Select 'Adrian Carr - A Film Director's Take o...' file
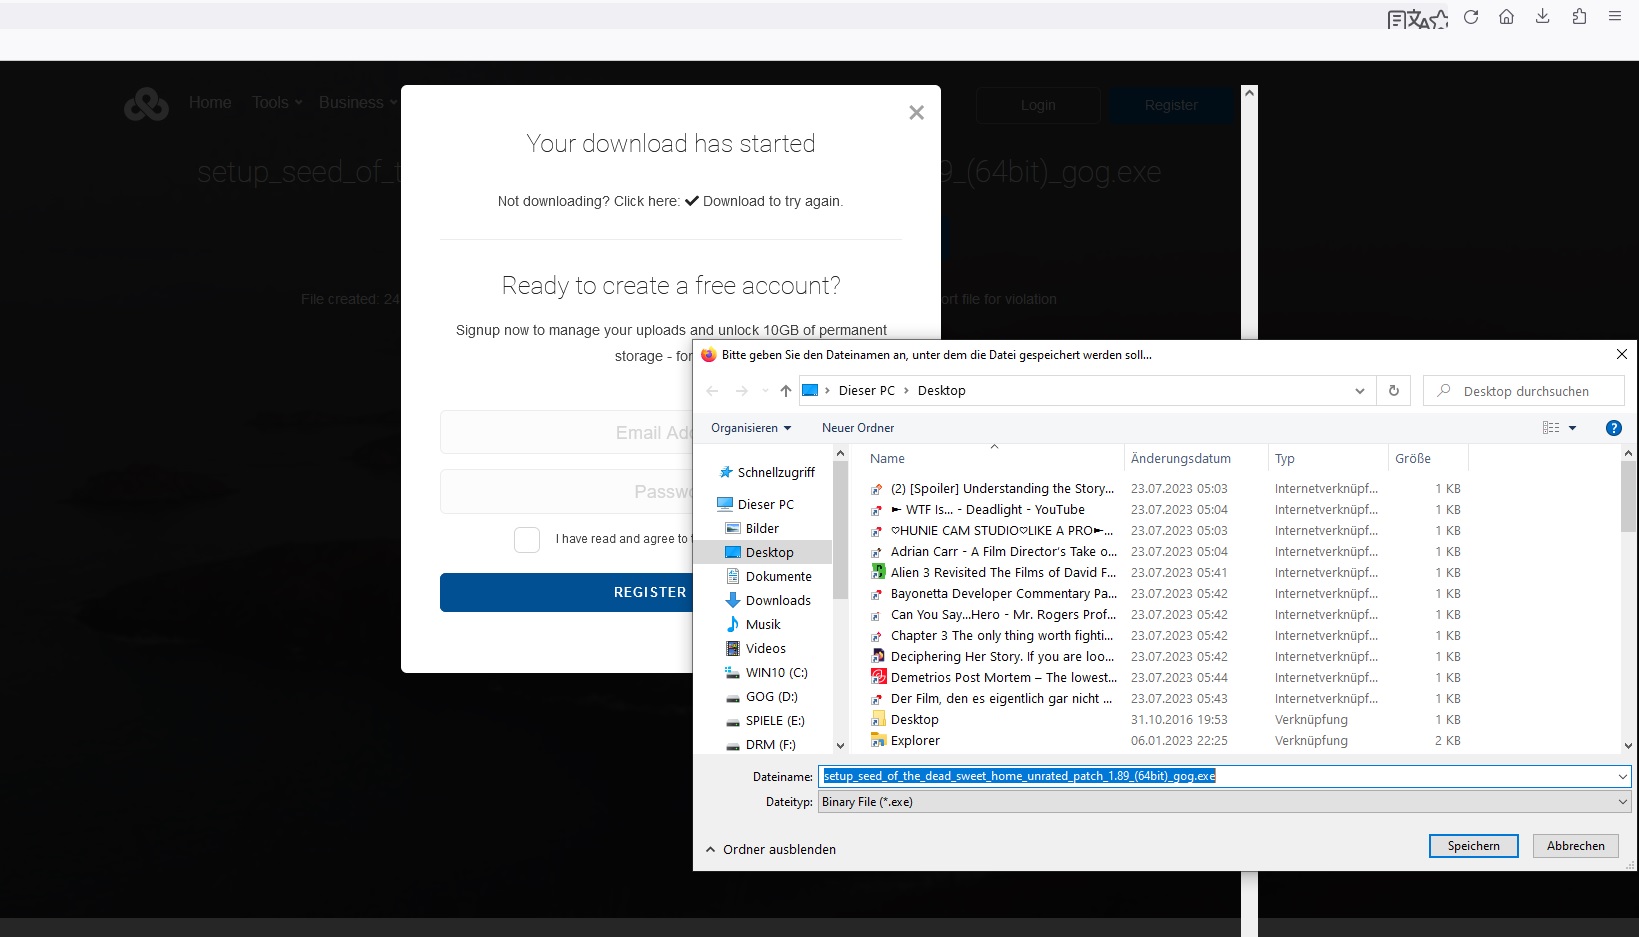 click(x=1003, y=552)
